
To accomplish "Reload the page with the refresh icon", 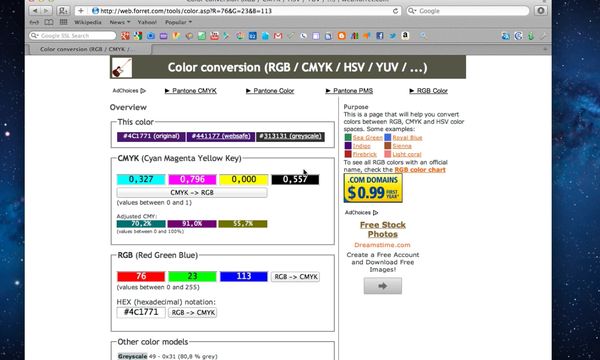I will coord(395,11).
